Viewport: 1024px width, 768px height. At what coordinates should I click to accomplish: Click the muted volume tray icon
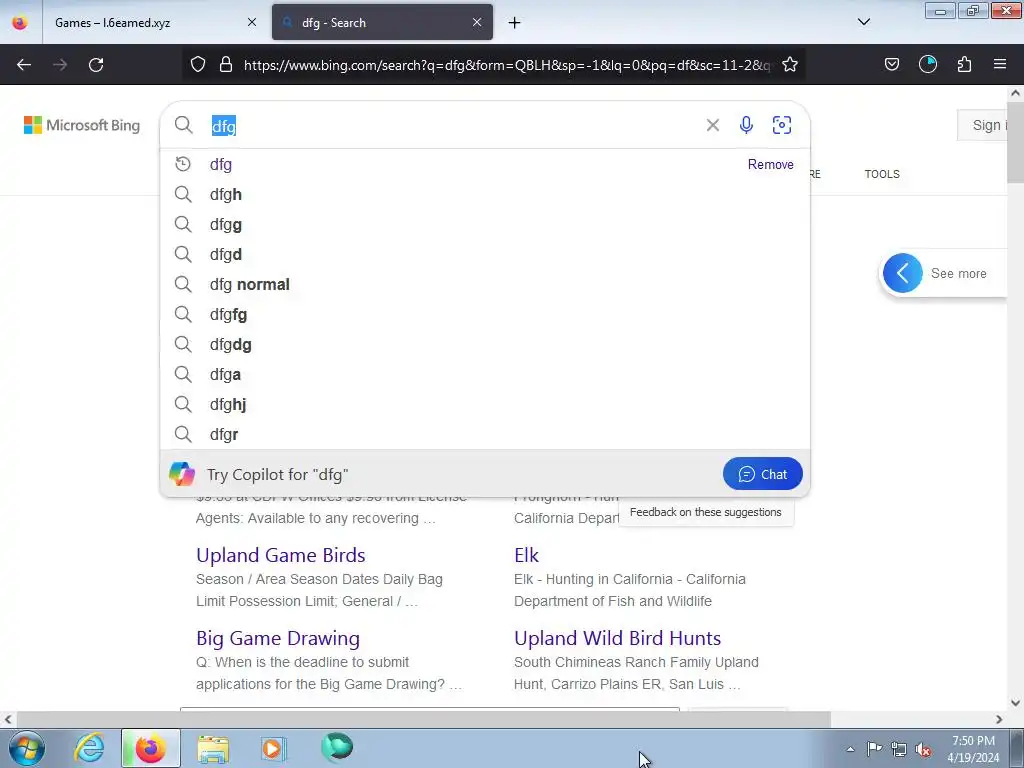click(x=923, y=750)
